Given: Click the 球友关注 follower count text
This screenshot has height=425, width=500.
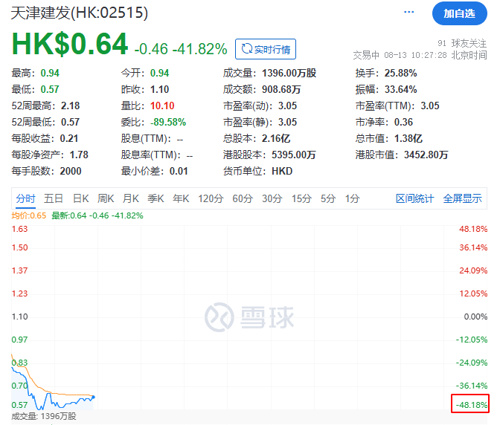Looking at the screenshot, I should click(x=462, y=43).
